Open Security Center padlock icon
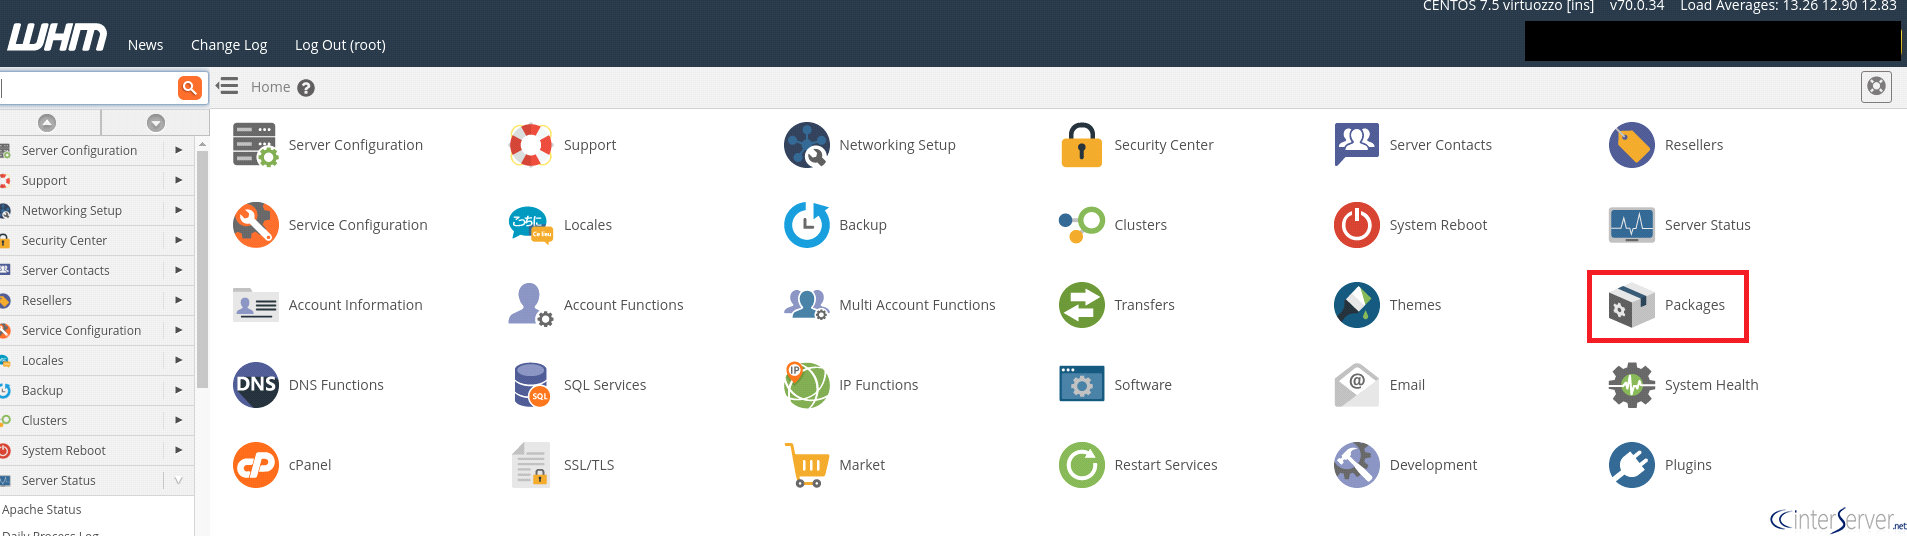1907x536 pixels. coord(1081,145)
